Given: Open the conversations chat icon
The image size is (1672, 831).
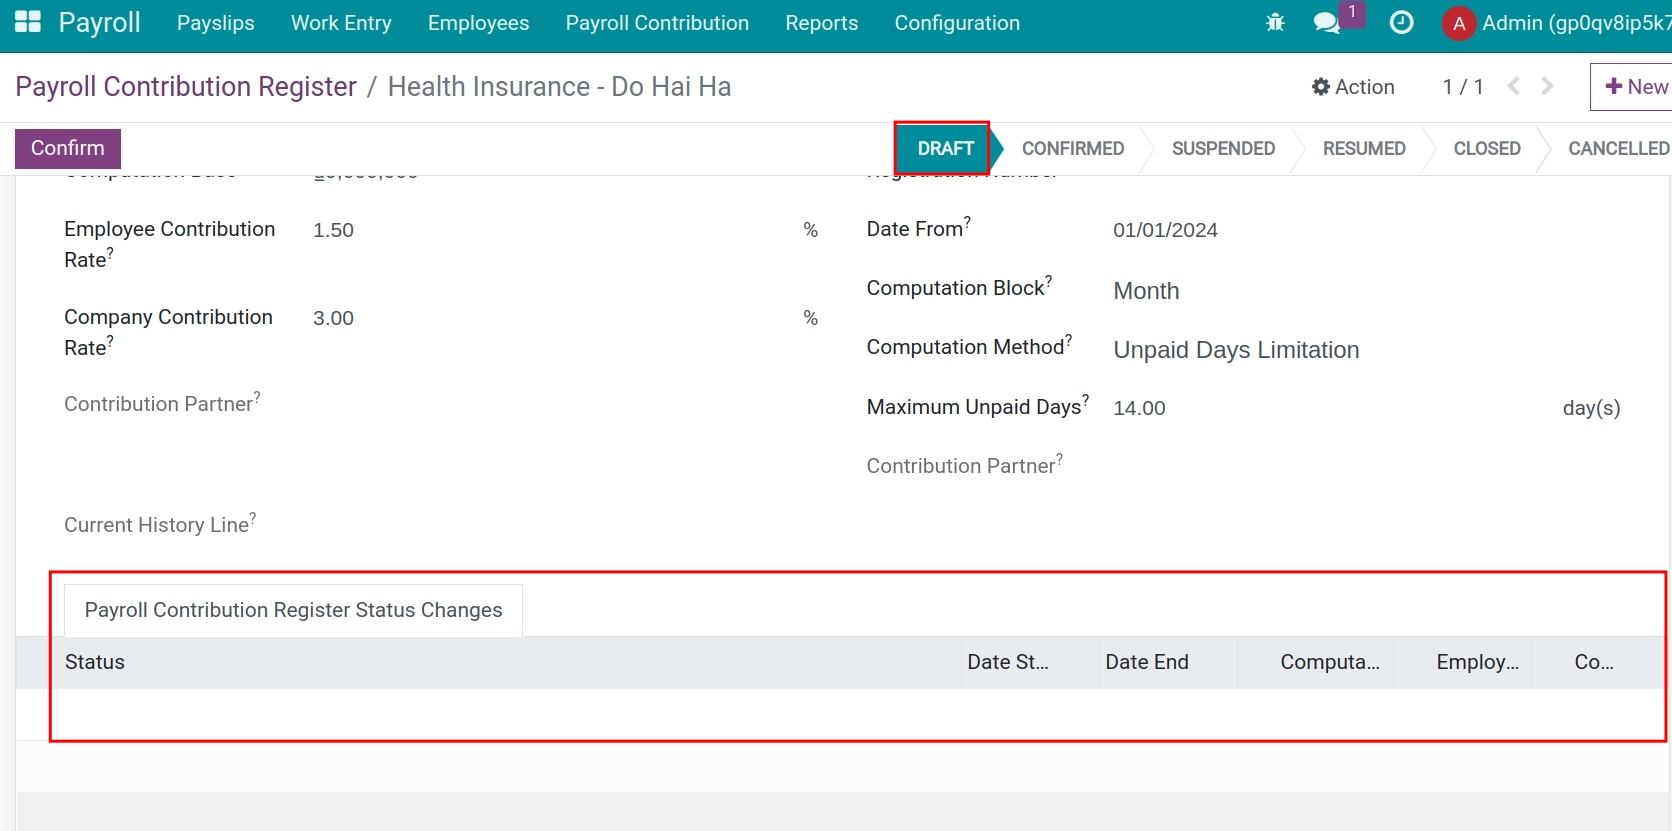Looking at the screenshot, I should pos(1327,23).
